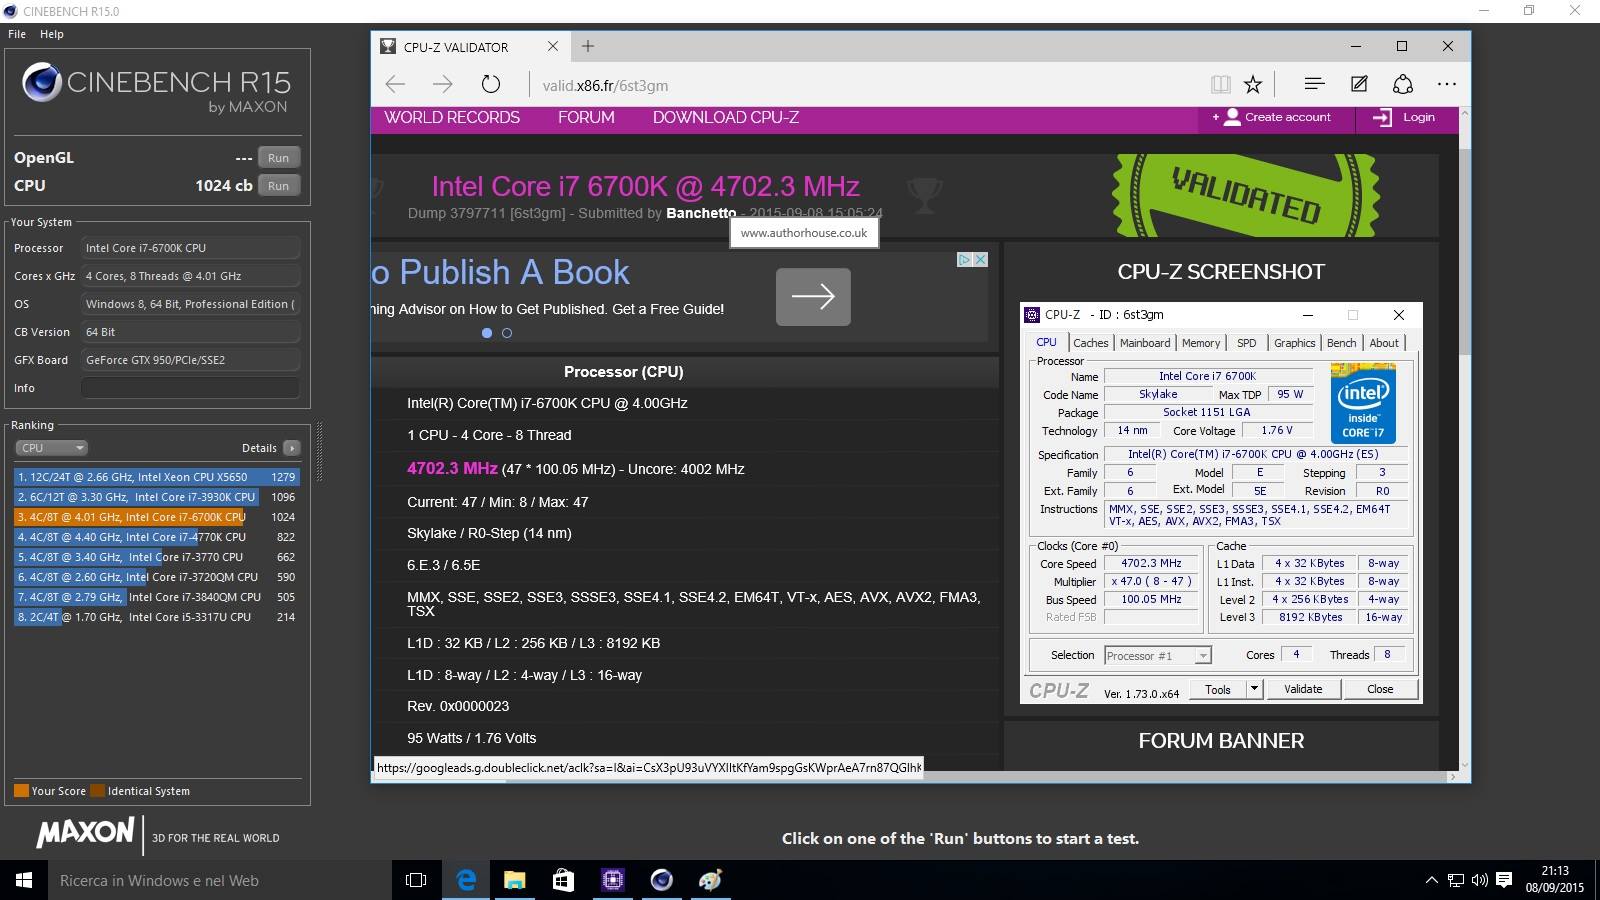Click CPU-Z Close button
Image resolution: width=1600 pixels, height=900 pixels.
click(x=1380, y=689)
